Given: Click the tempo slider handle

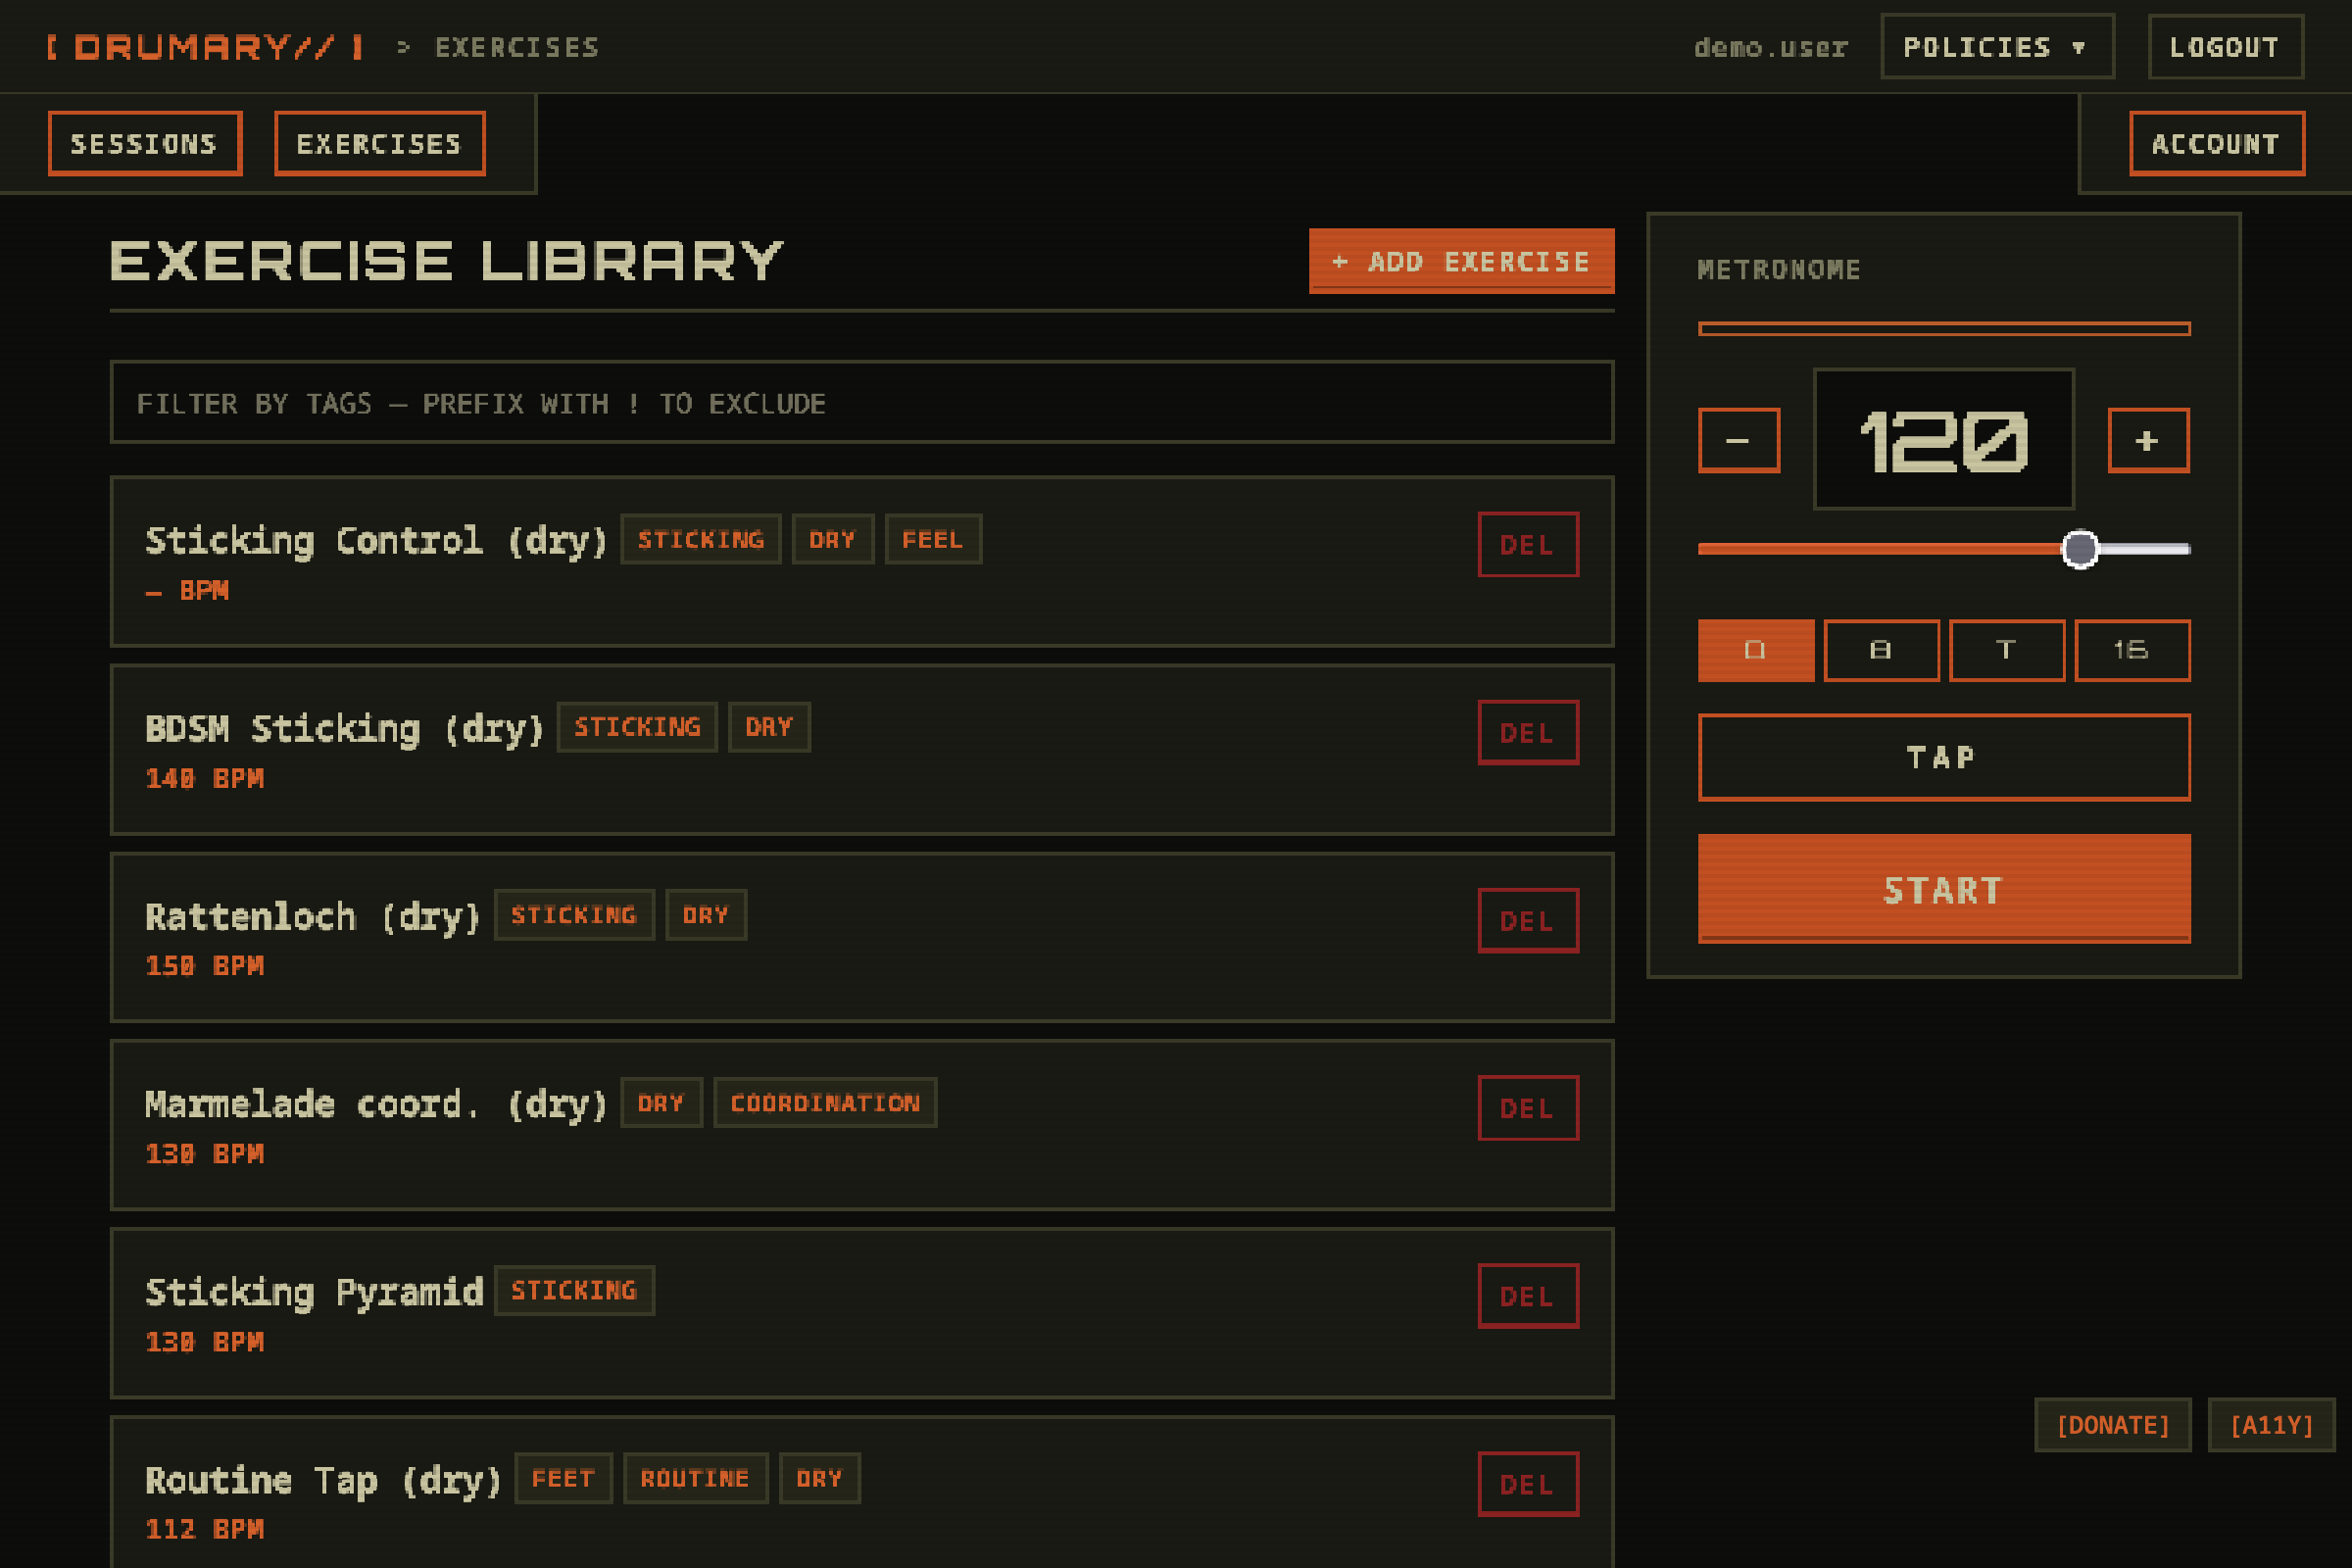Looking at the screenshot, I should click(2080, 549).
